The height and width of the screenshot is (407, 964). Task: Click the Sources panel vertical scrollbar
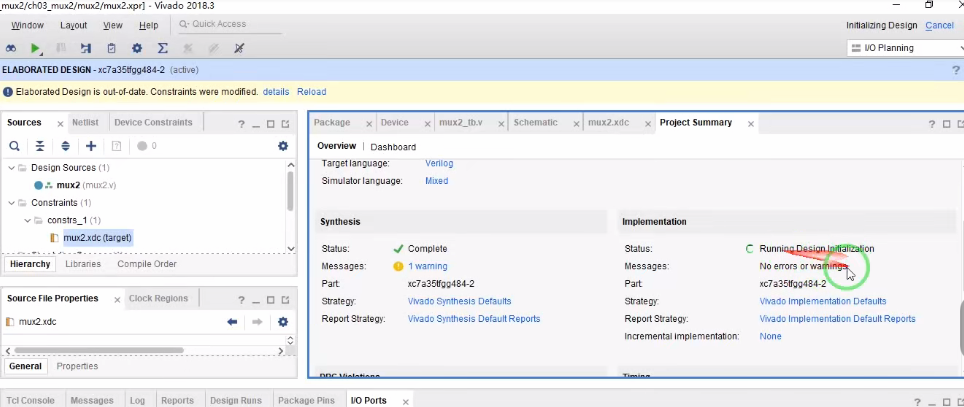click(x=291, y=191)
